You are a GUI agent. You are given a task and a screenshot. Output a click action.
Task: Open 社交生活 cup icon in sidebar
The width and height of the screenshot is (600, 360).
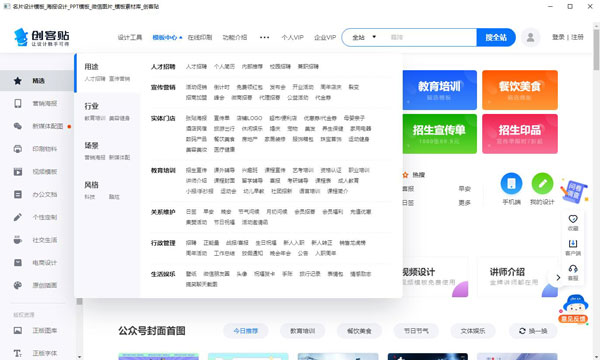pyautogui.click(x=18, y=240)
